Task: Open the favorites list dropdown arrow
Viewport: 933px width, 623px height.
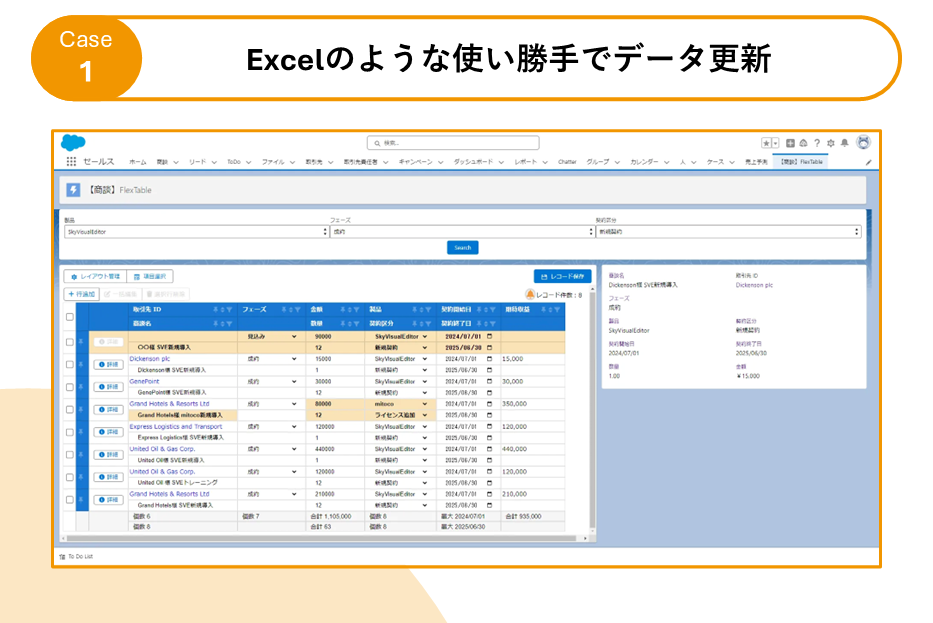Action: tap(775, 143)
